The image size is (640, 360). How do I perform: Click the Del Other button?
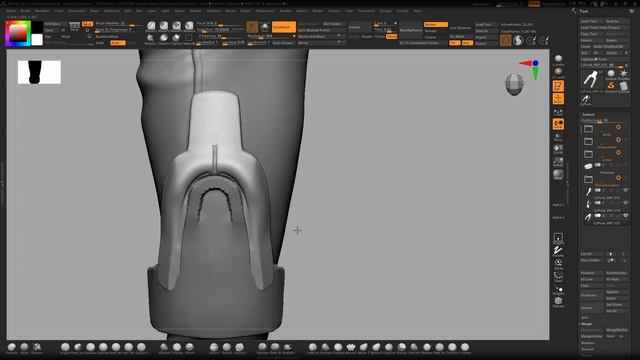click(x=616, y=304)
